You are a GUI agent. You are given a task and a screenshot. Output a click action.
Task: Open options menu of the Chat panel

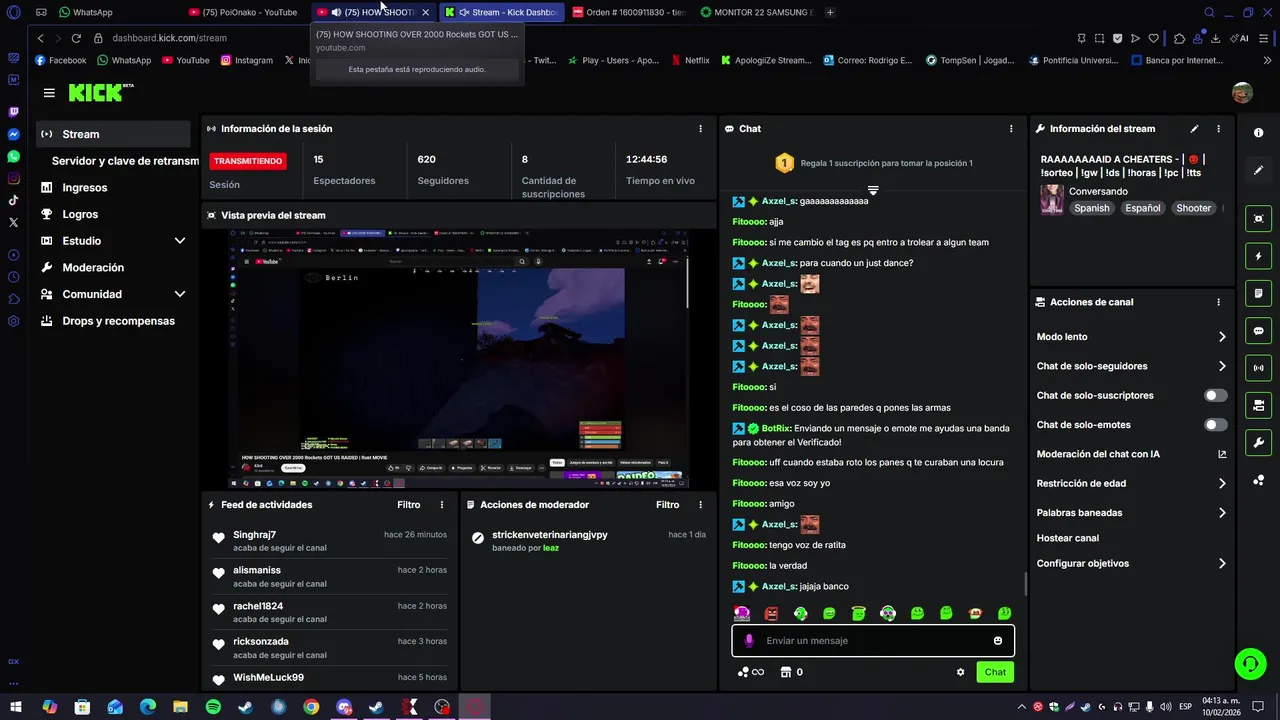(x=1011, y=129)
